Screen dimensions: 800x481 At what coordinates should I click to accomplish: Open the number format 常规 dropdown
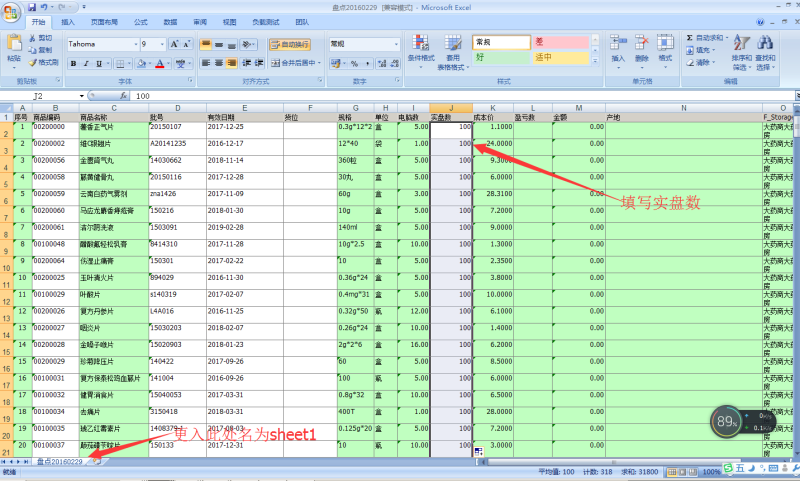[x=396, y=44]
